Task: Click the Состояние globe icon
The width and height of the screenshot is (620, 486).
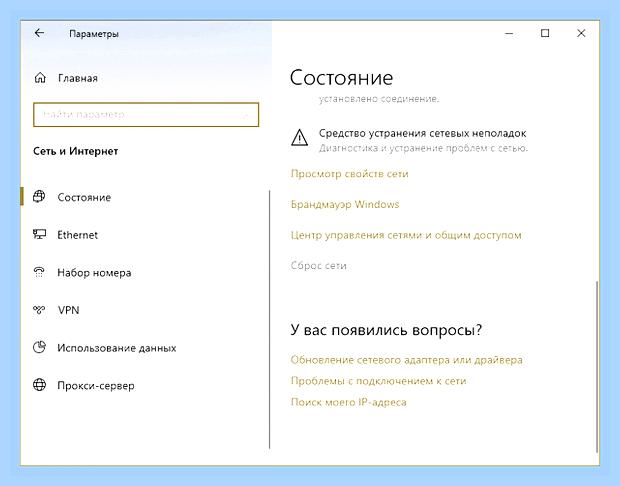Action: point(39,197)
